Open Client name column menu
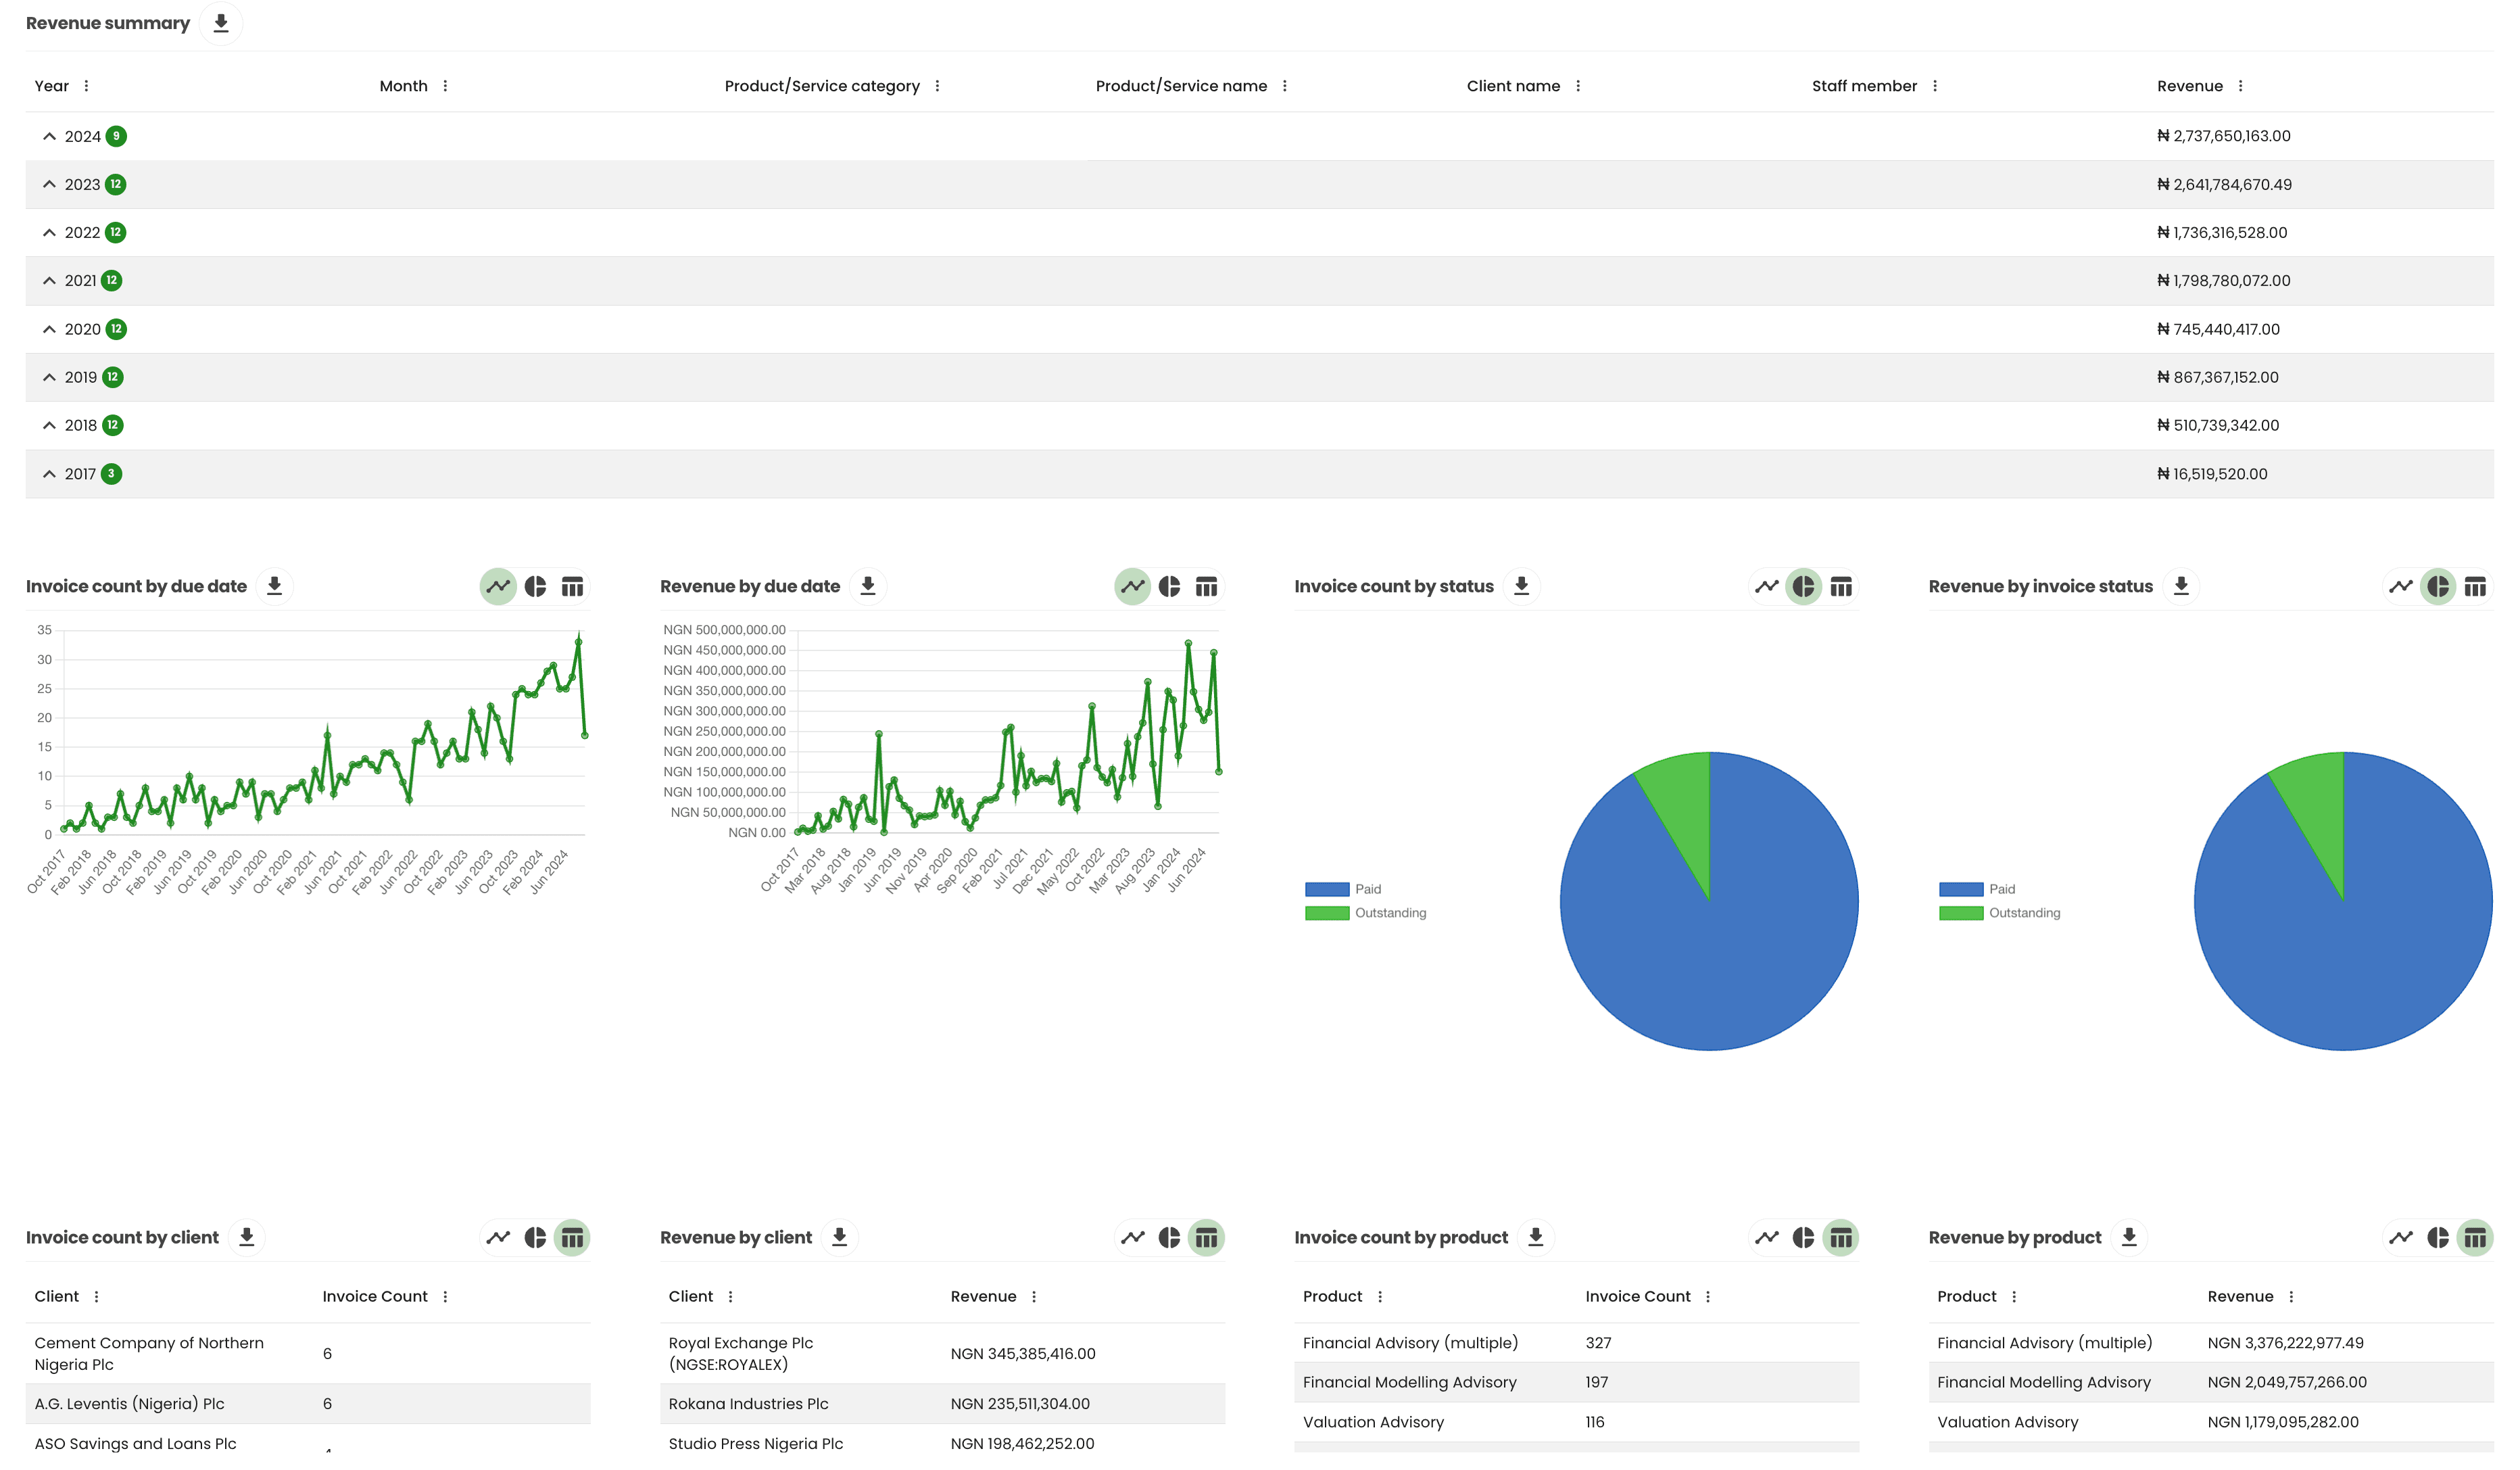2520x1470 pixels. pos(1578,86)
